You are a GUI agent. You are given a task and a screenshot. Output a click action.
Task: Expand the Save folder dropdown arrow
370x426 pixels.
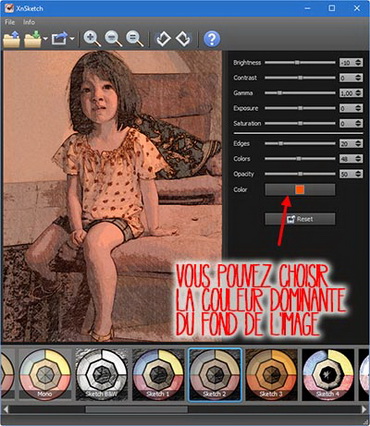coord(45,39)
